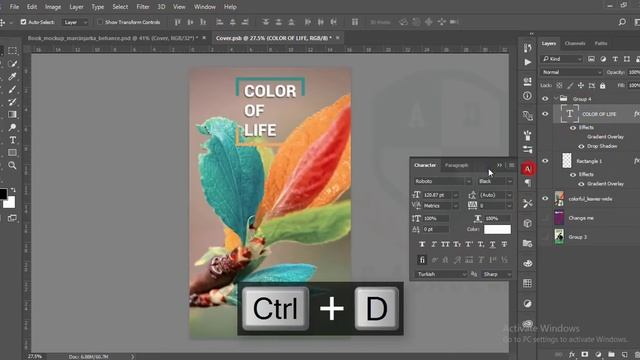Click the search magnifier in options bar
This screenshot has height=360, width=640.
622,22
